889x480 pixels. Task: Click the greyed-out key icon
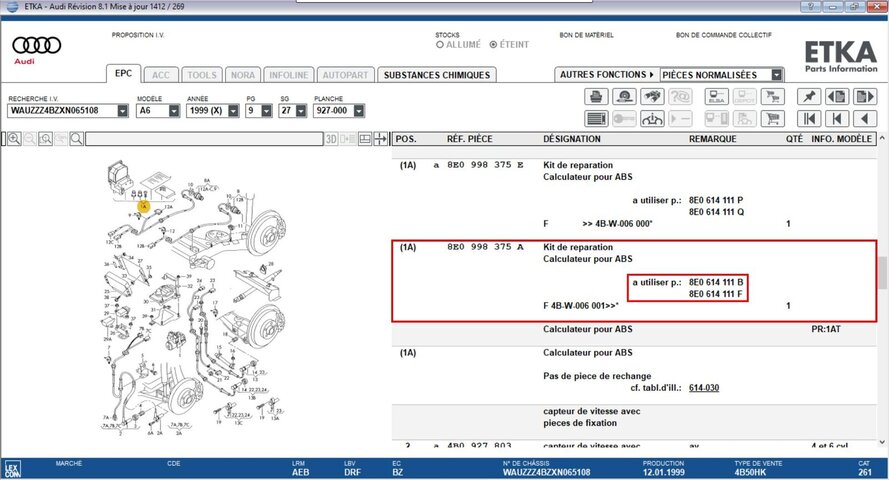(x=624, y=119)
